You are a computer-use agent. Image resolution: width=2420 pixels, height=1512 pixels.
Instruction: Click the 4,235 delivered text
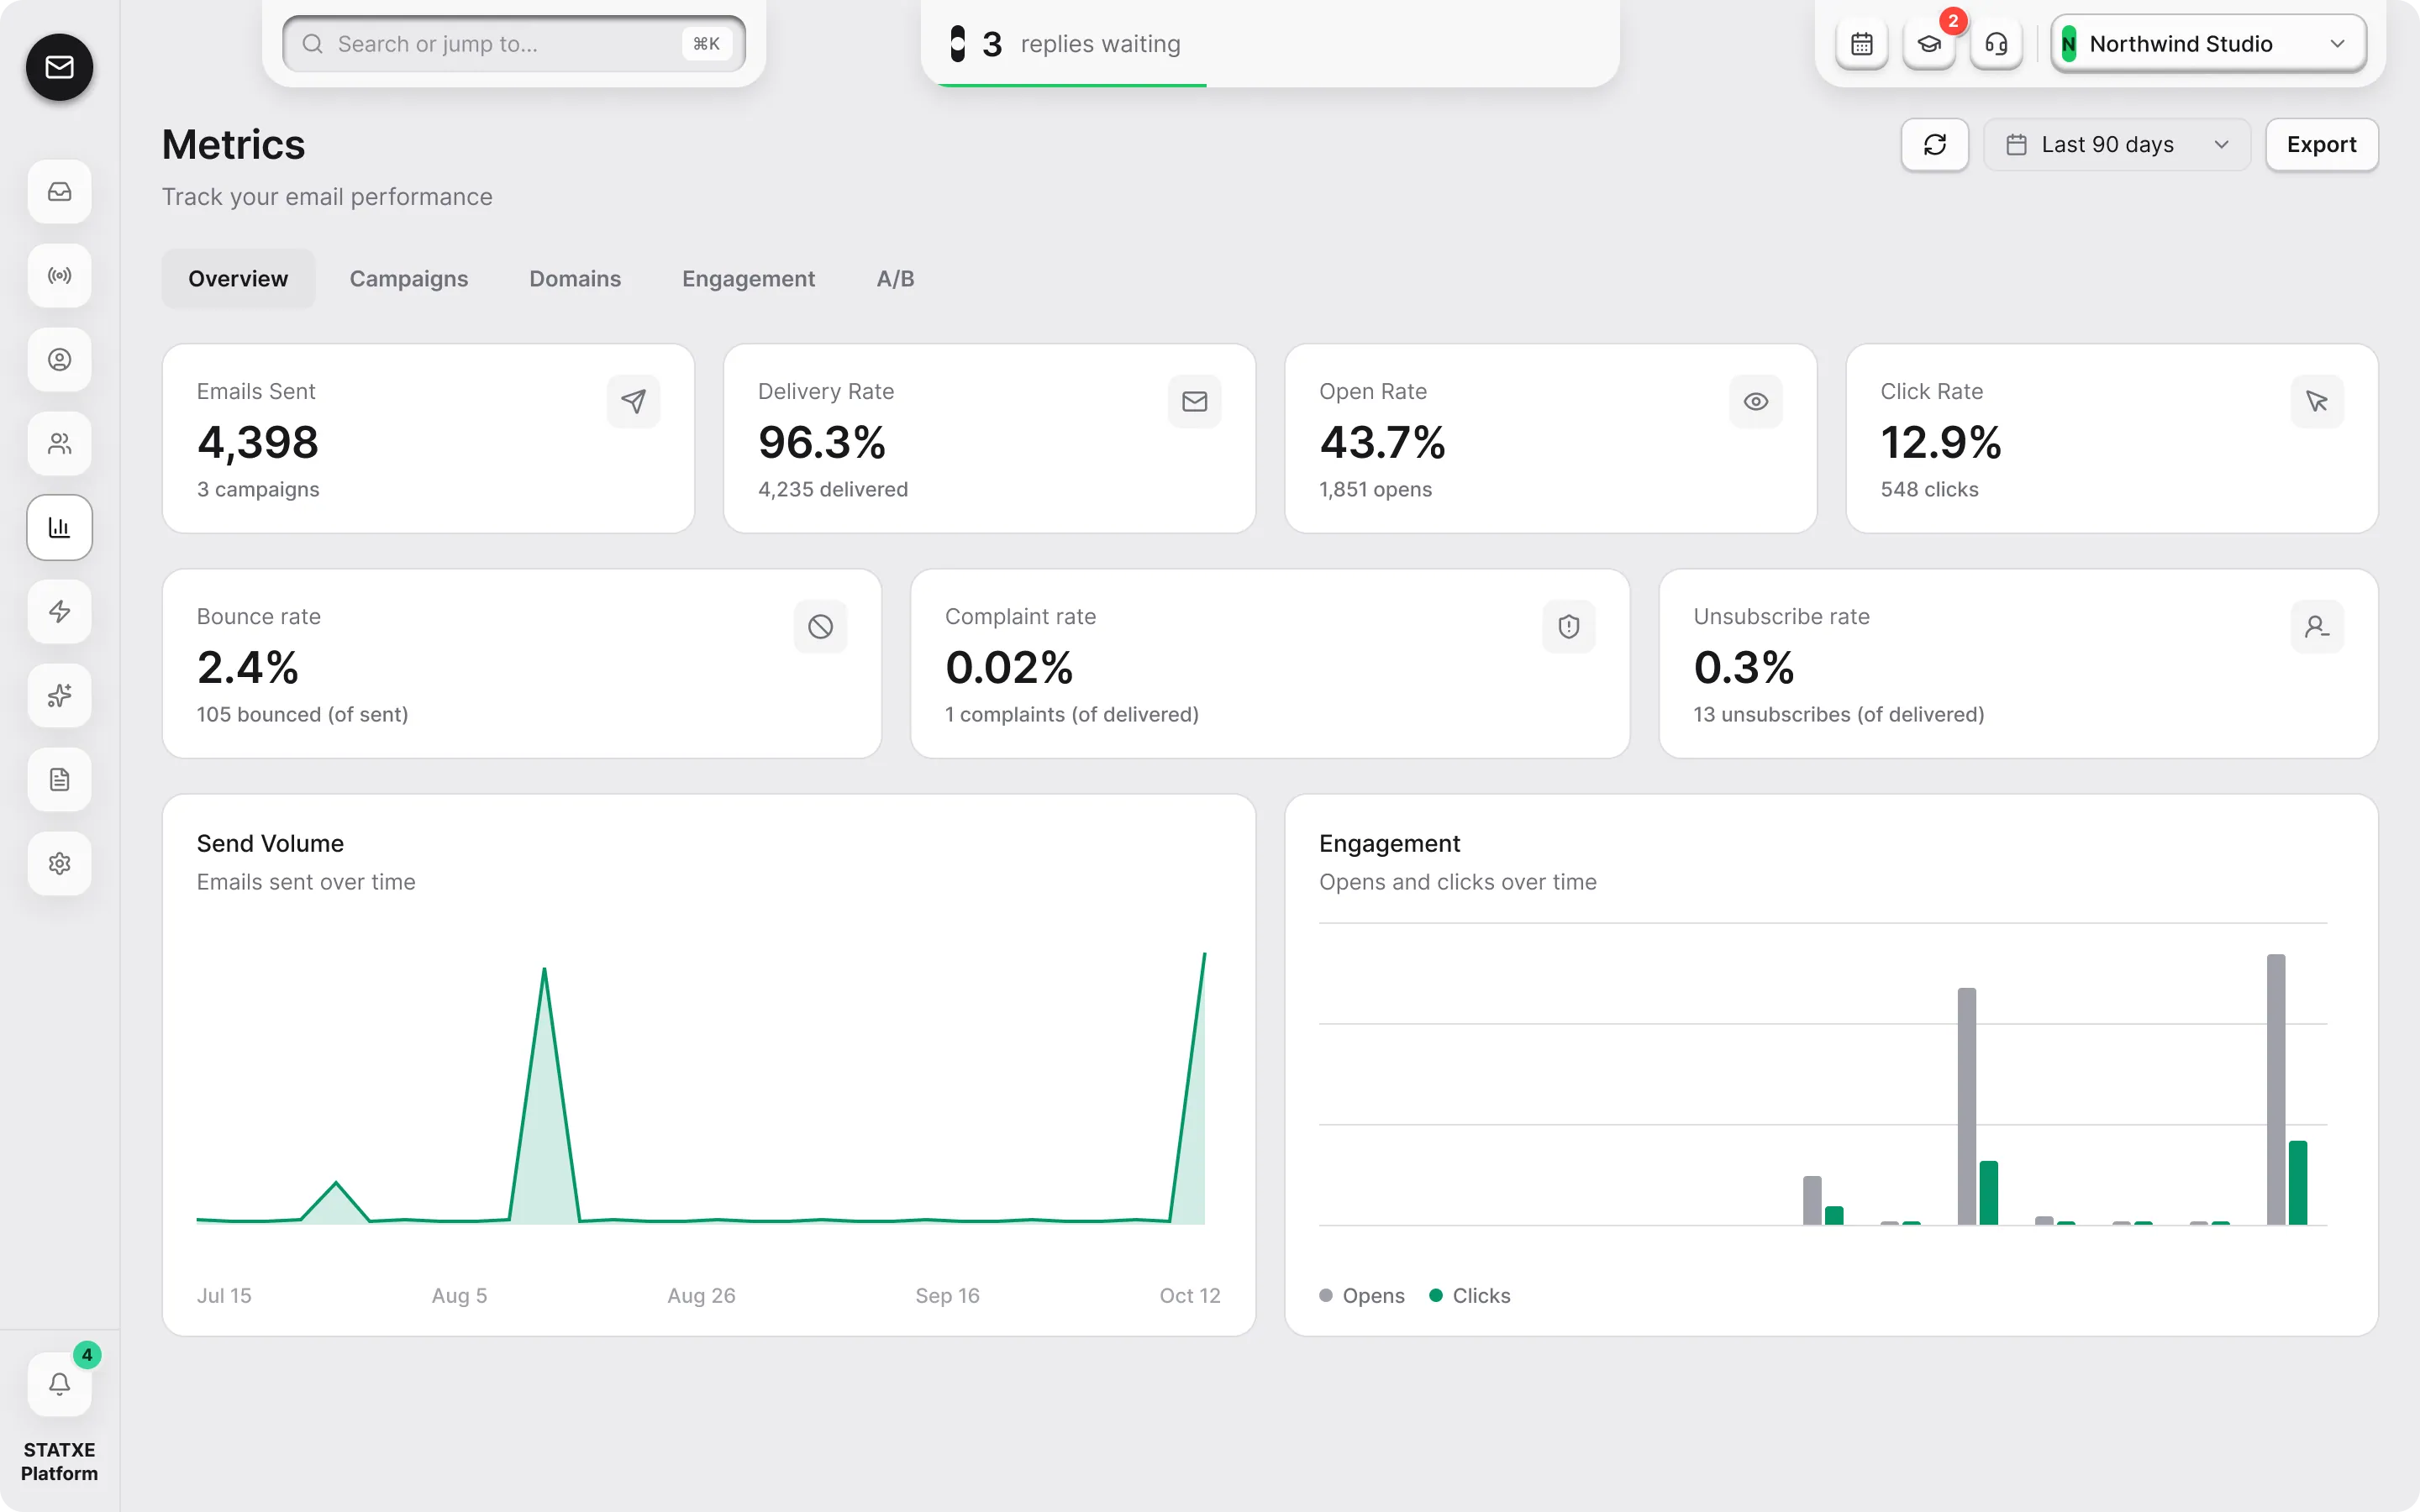(x=833, y=490)
